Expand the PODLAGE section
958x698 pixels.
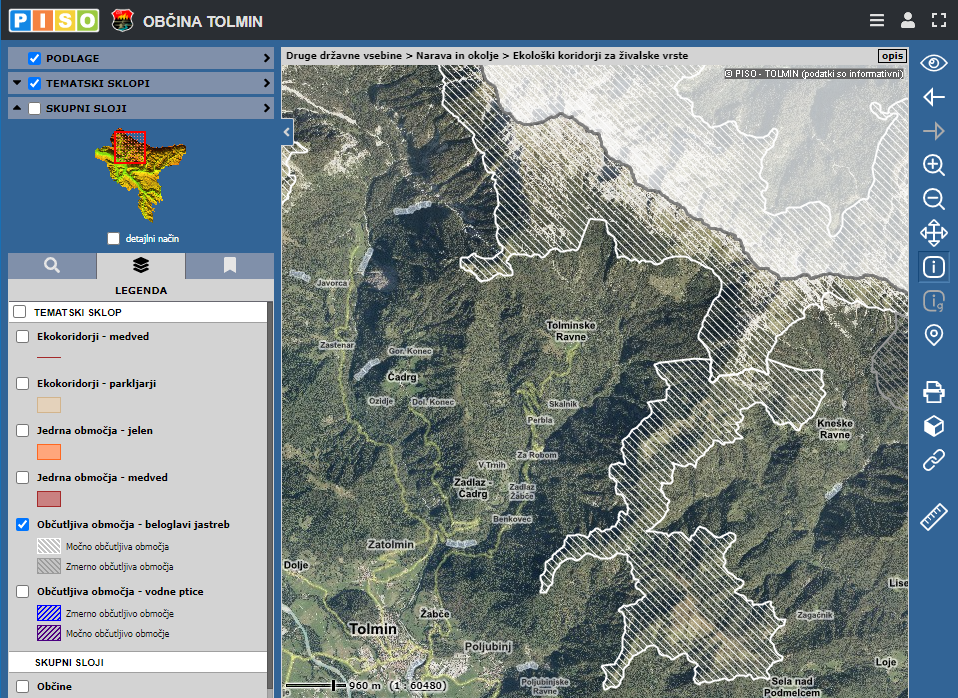point(266,58)
